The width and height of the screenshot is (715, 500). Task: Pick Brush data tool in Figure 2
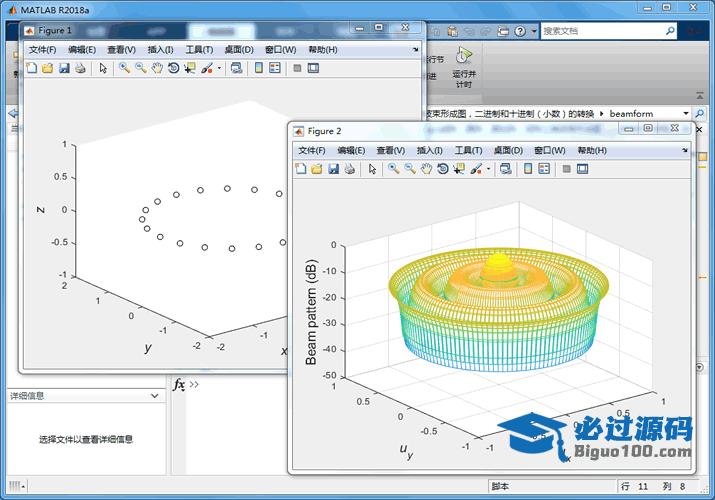(x=476, y=169)
